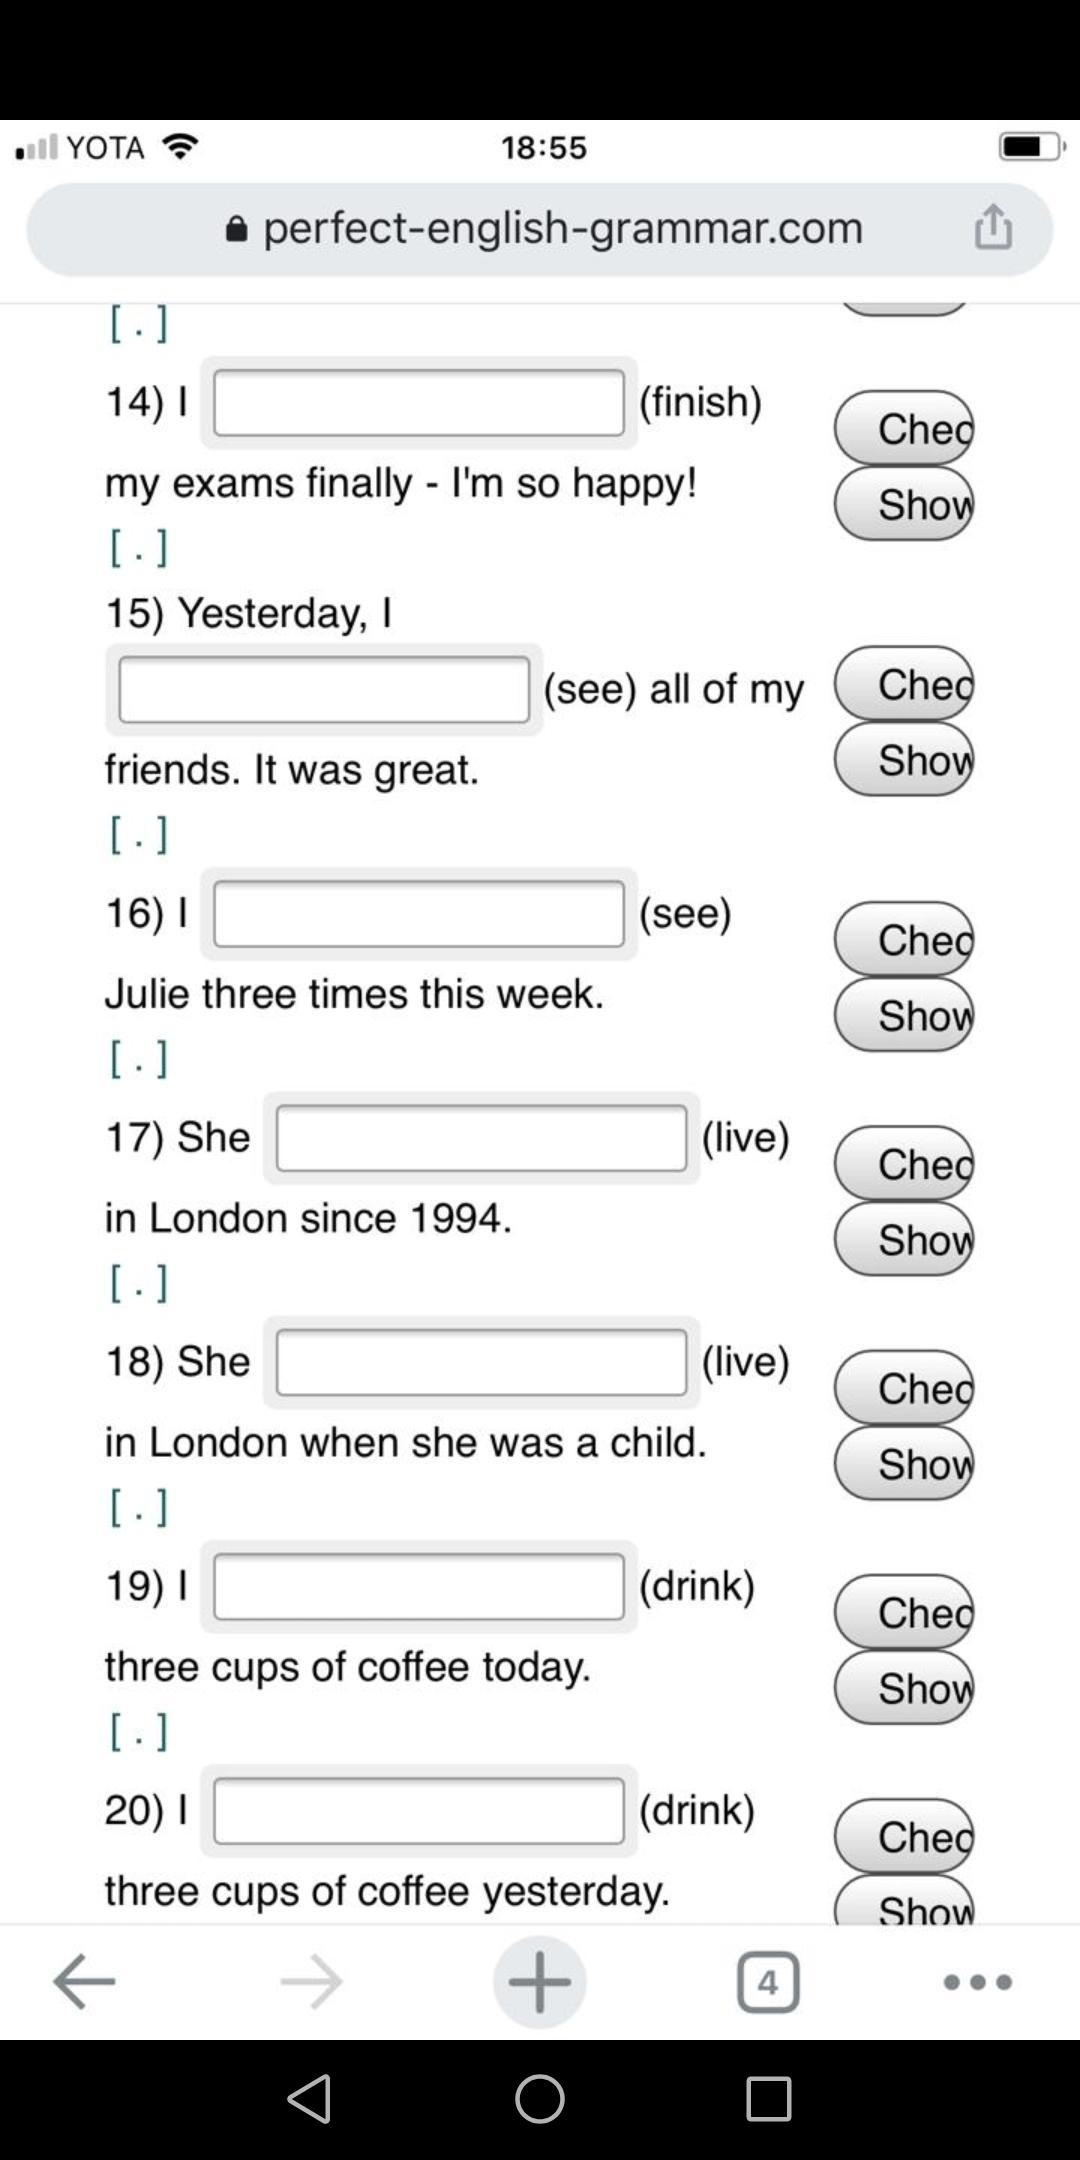The height and width of the screenshot is (2160, 1080).
Task: Show the answer for question 19
Action: [x=904, y=1688]
